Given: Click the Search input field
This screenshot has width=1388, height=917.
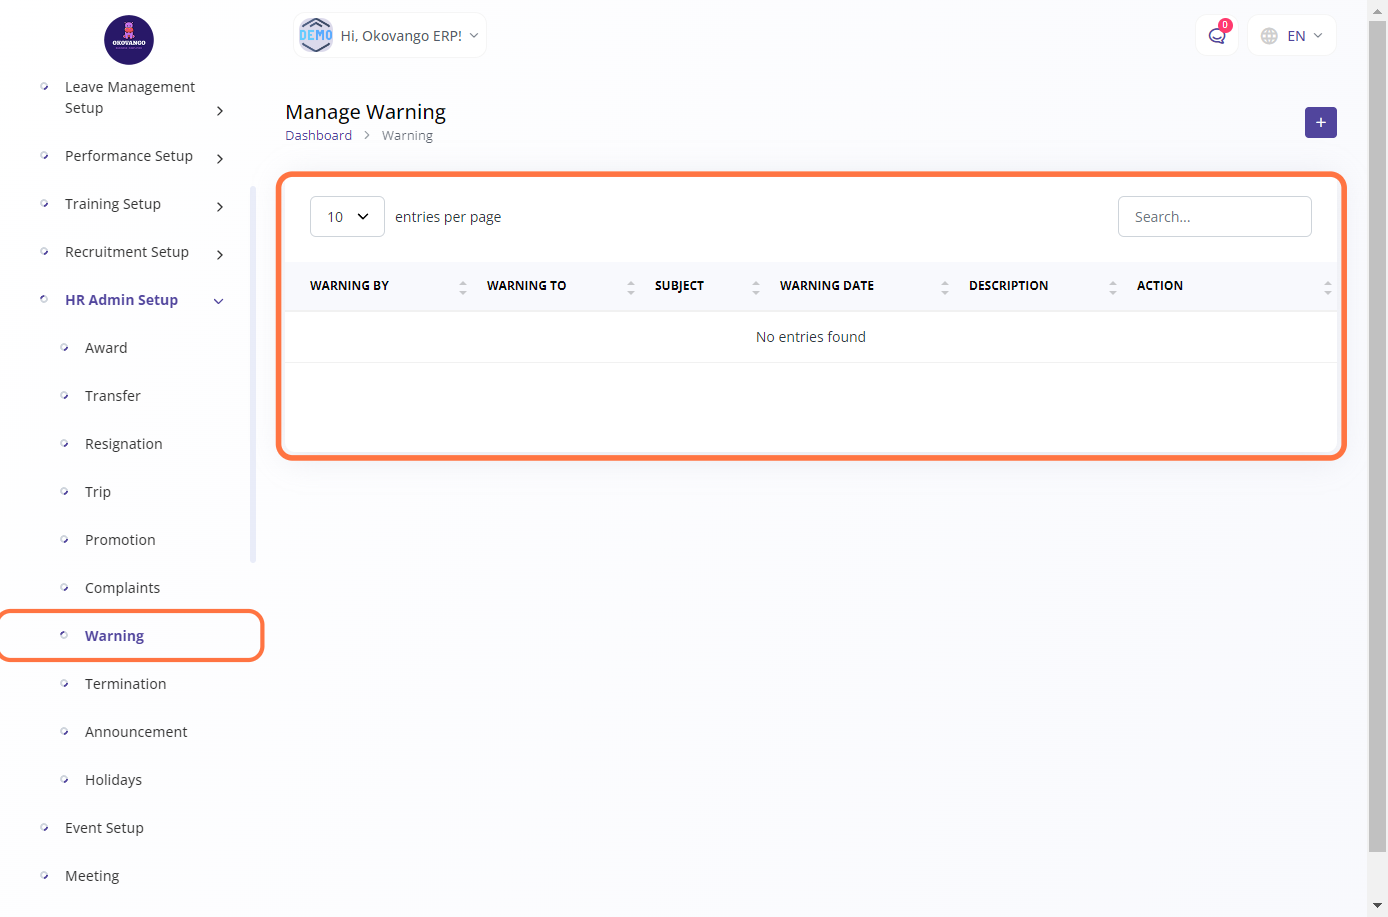Looking at the screenshot, I should click(1214, 217).
